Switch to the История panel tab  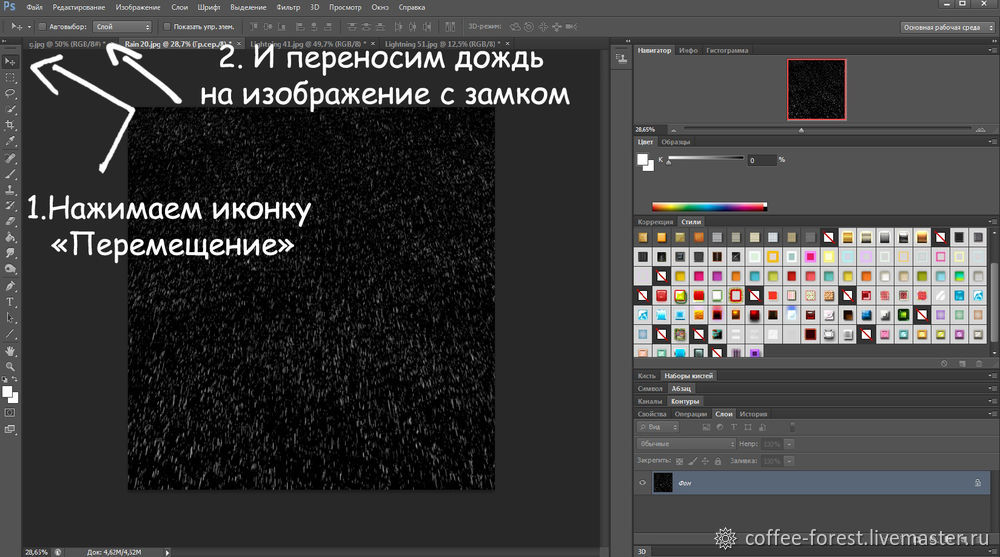coord(753,413)
